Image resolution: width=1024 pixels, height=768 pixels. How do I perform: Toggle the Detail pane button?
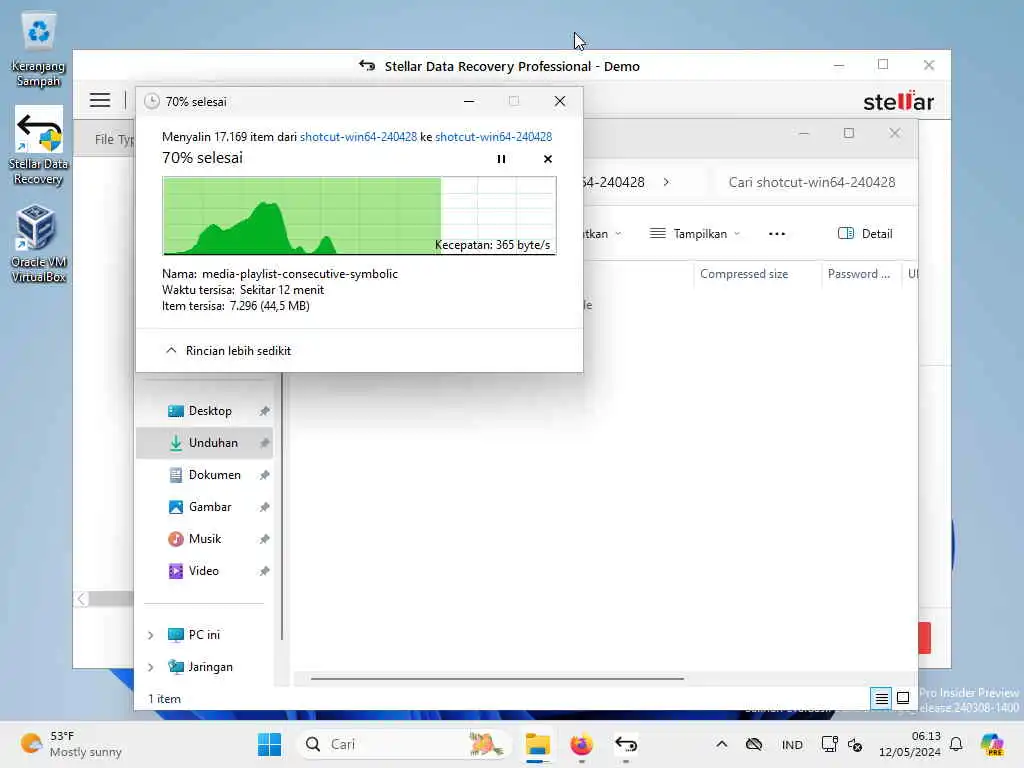[x=865, y=234]
